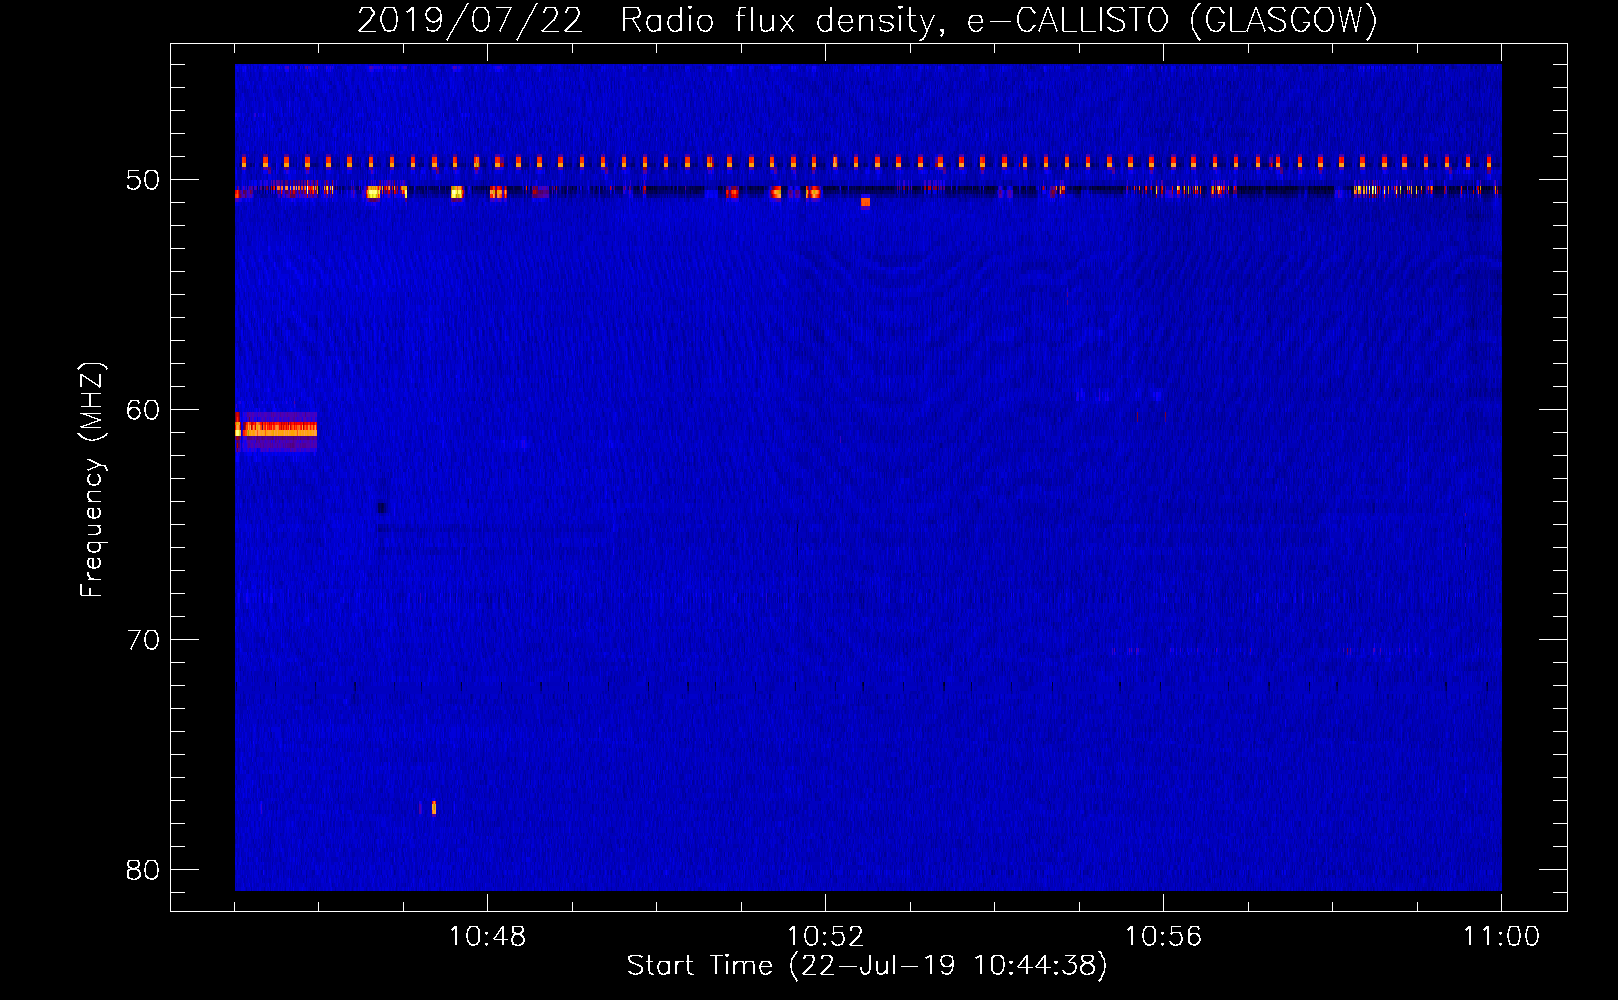1618x1000 pixels.
Task: Click the 'Frequency (MHZ)' axis label
Action: click(x=91, y=480)
